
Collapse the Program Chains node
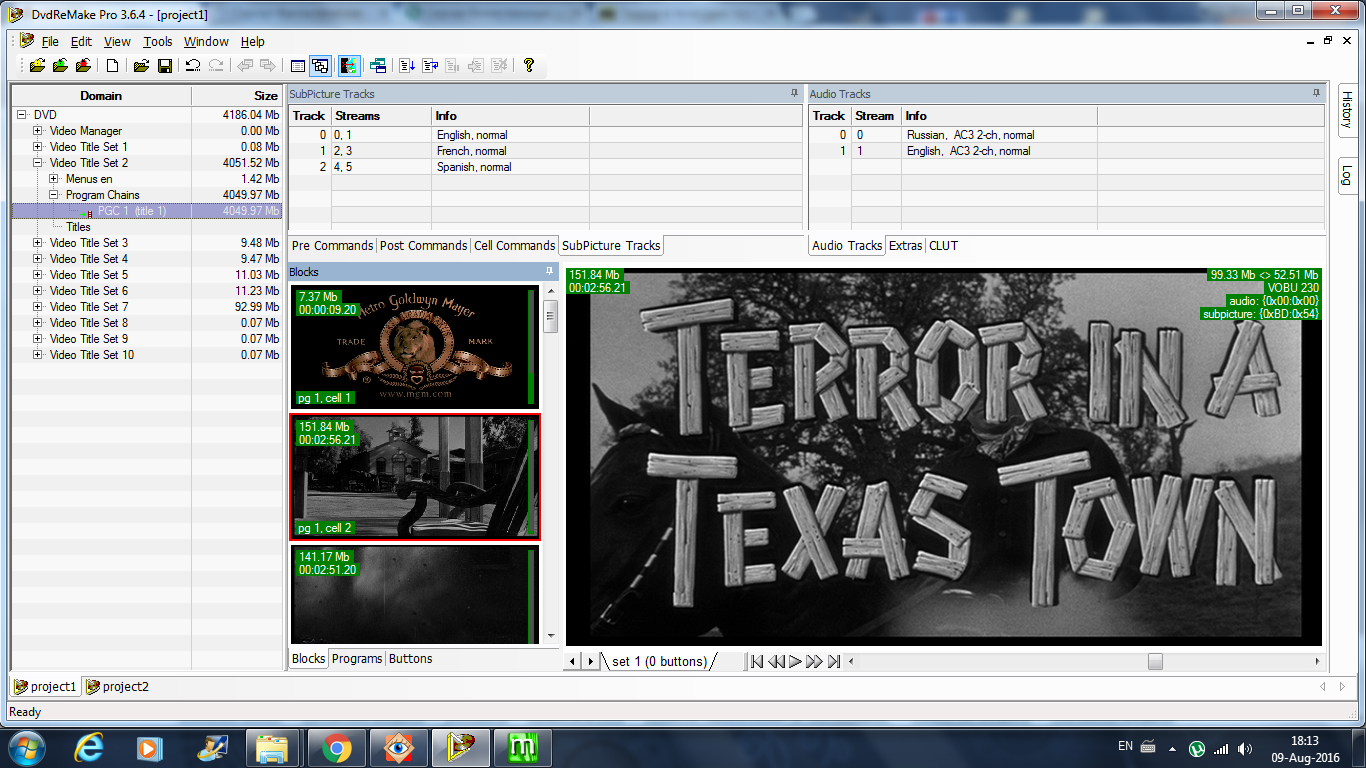(x=54, y=195)
